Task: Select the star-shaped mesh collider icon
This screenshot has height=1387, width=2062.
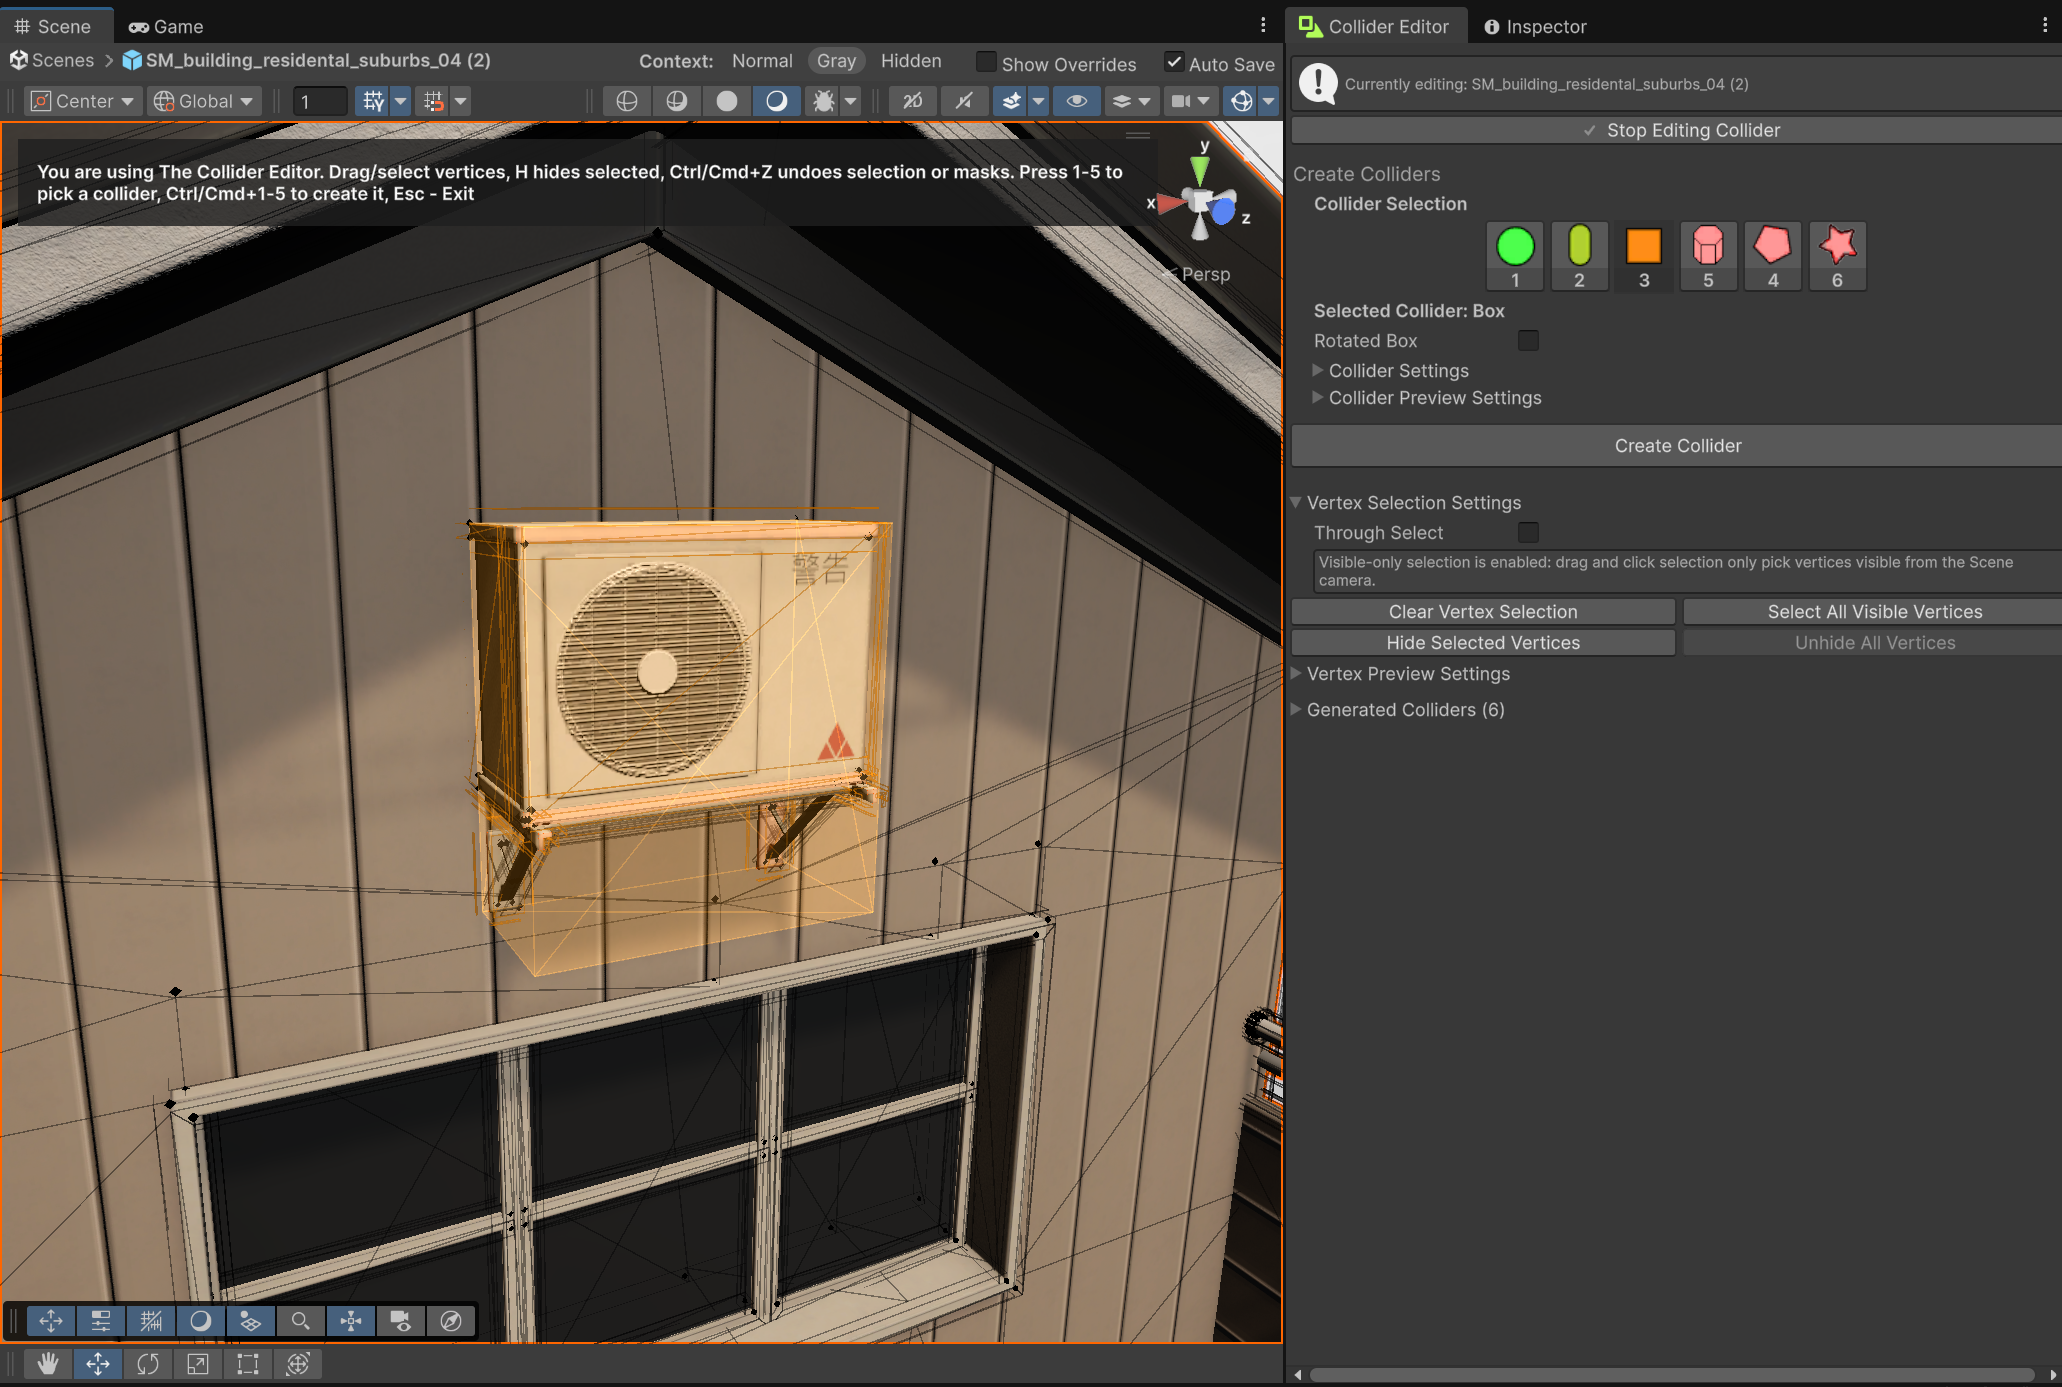Action: click(x=1837, y=247)
